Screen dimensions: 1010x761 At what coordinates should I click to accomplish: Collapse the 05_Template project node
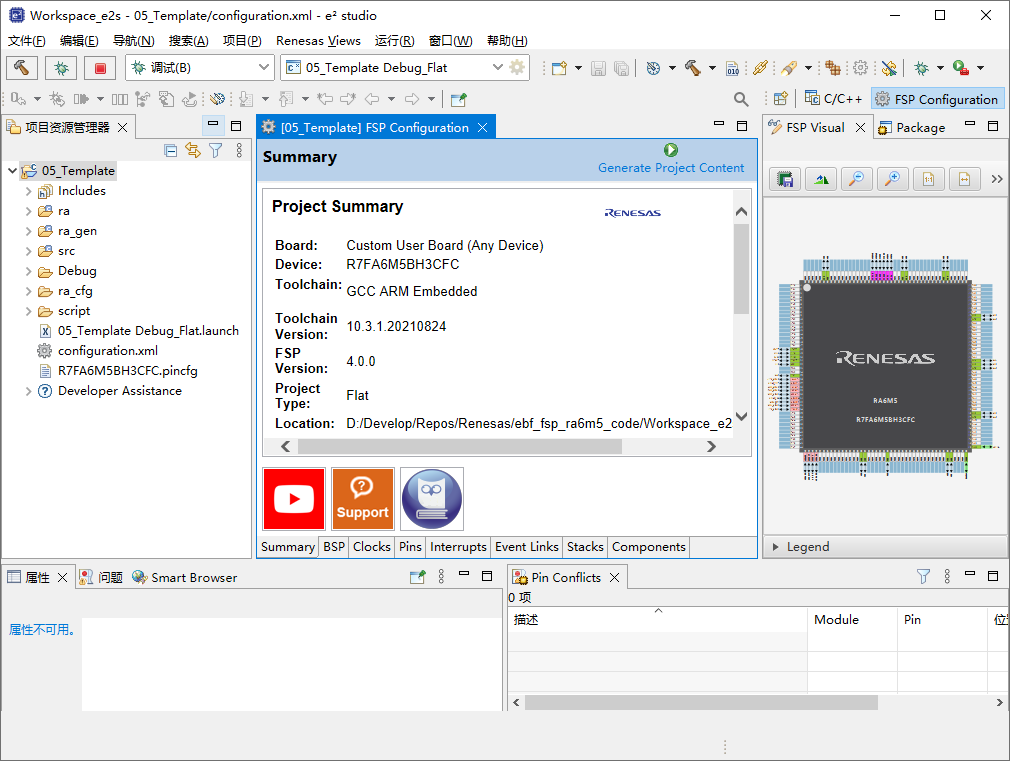click(x=12, y=171)
